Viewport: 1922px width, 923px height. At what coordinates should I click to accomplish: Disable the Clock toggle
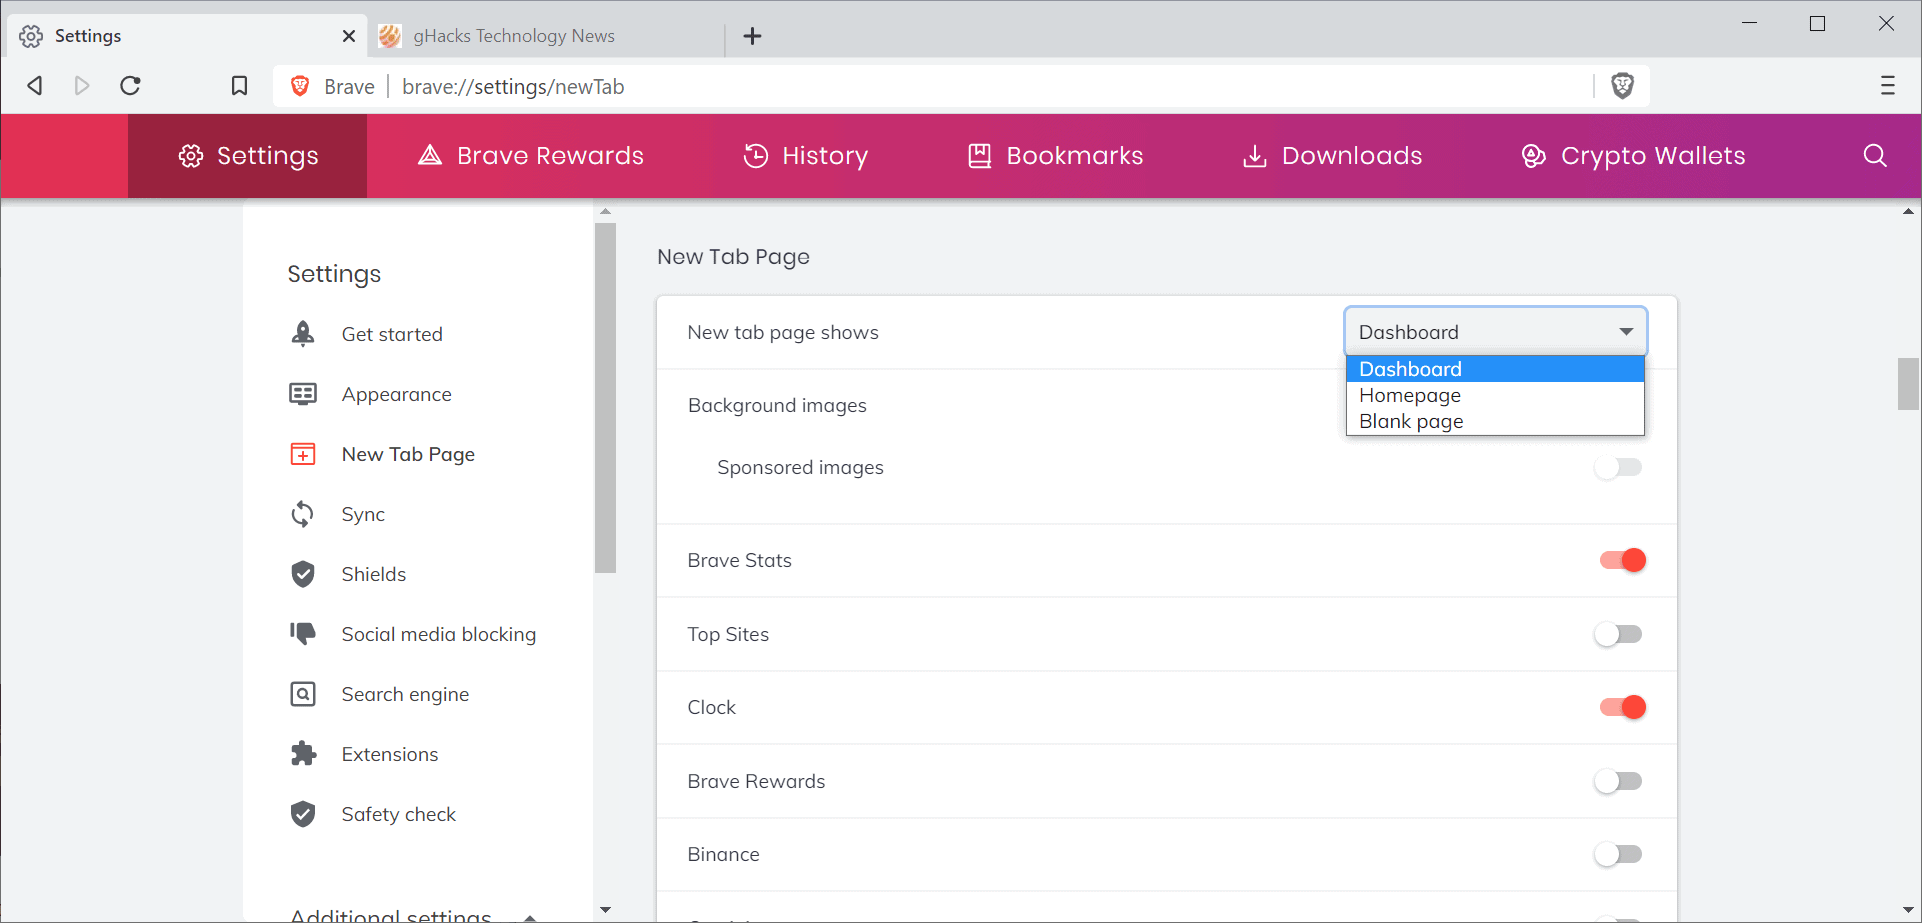tap(1622, 707)
